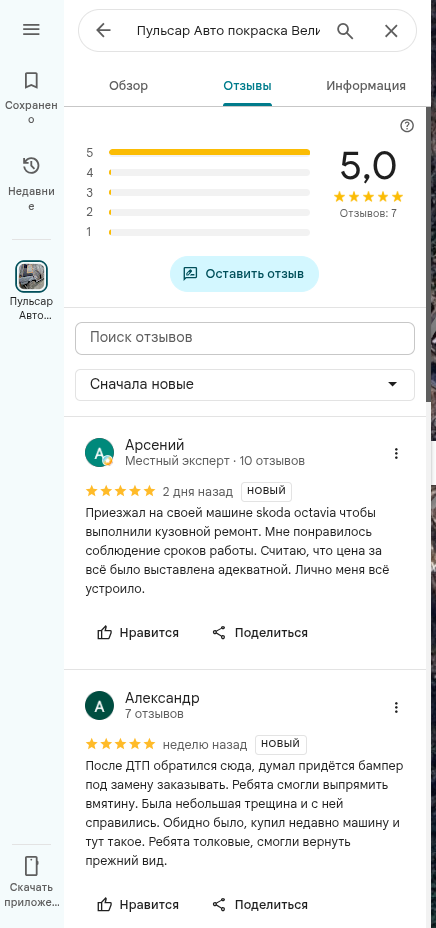Click the 'НОВЫЙ' badge on Арсений's review
The image size is (436, 928).
tap(266, 491)
